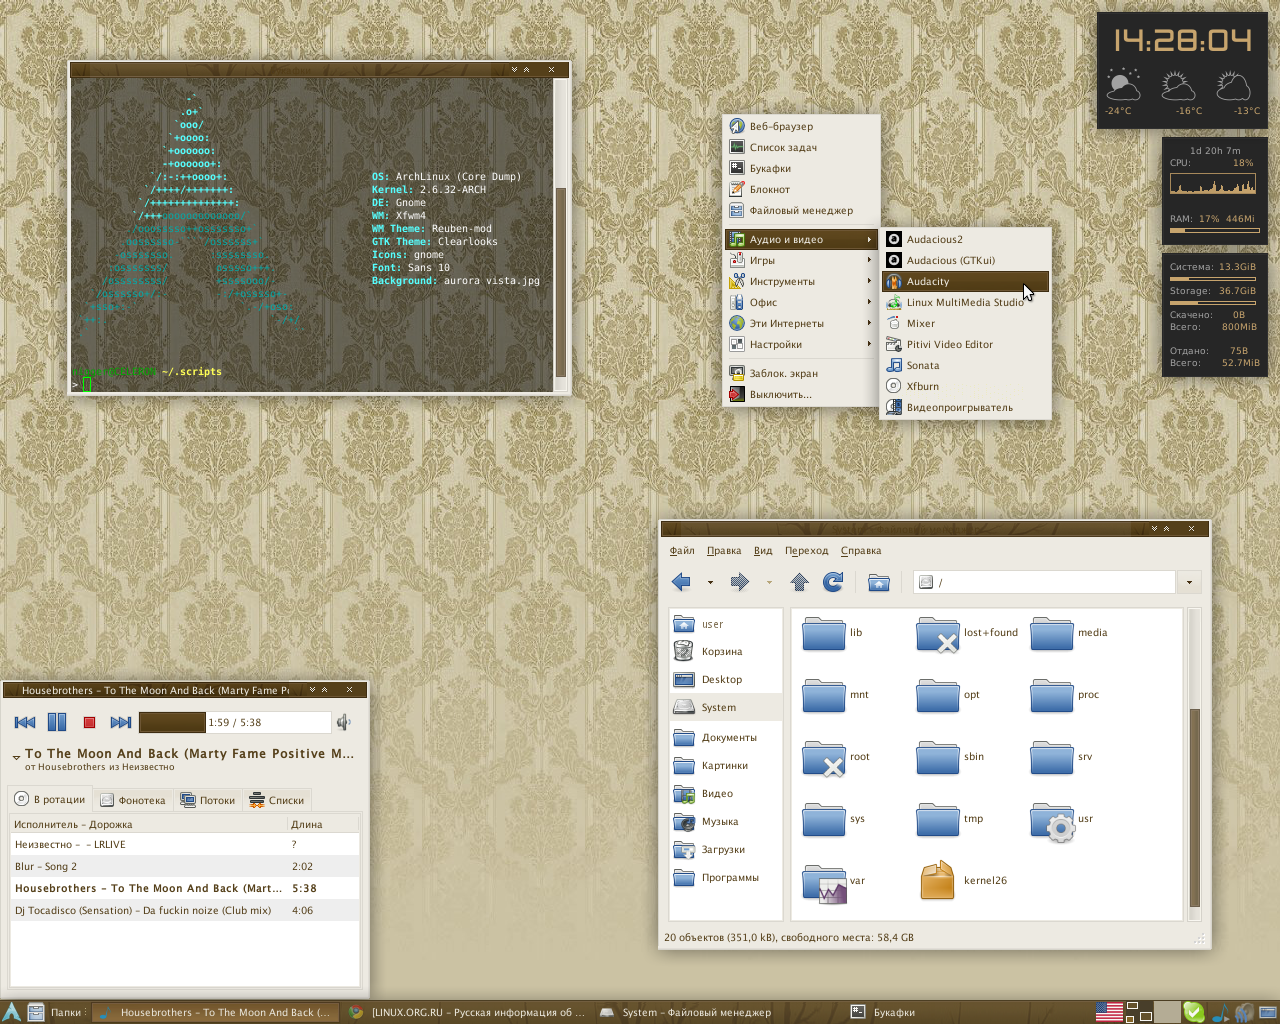The image size is (1280, 1024).
Task: Launch Pitivi Video Editor
Action: (x=965, y=344)
